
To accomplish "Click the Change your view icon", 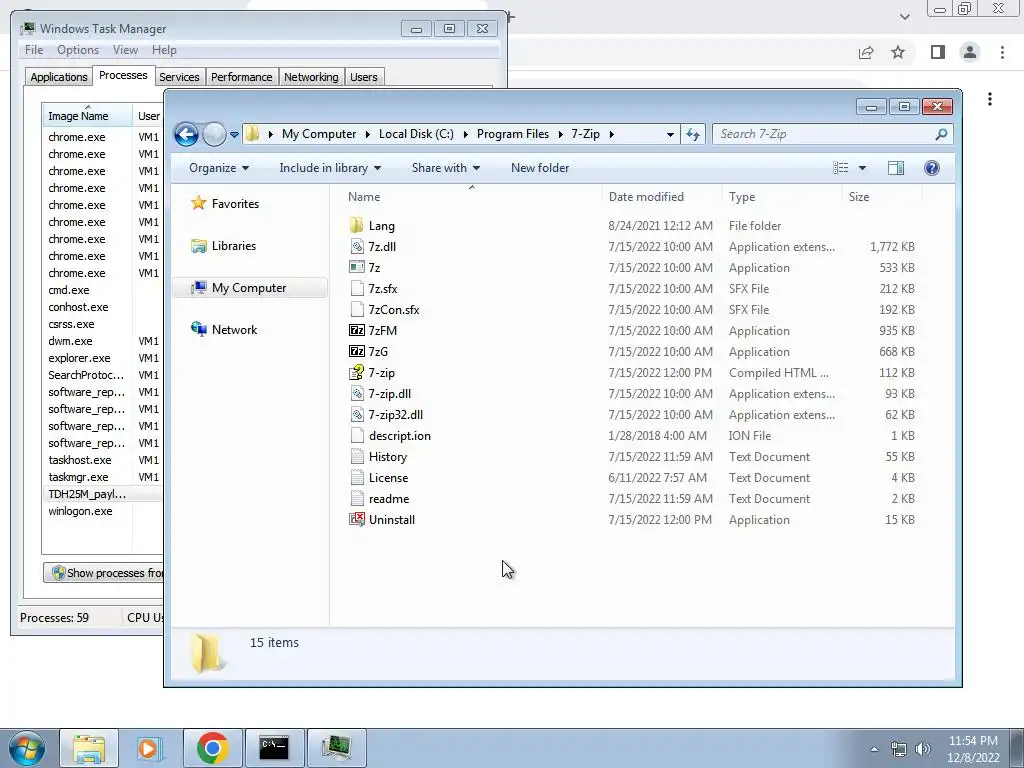I will pyautogui.click(x=840, y=168).
